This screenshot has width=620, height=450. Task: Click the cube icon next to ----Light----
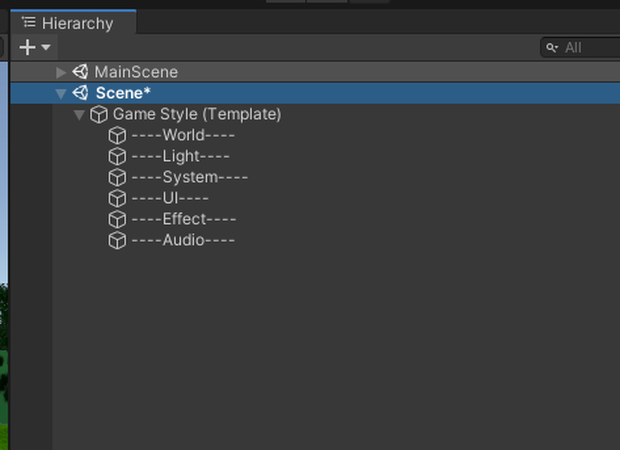tap(117, 156)
